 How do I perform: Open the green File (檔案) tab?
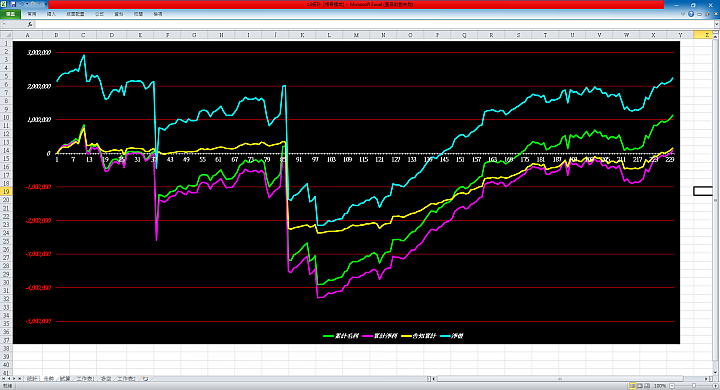point(11,14)
